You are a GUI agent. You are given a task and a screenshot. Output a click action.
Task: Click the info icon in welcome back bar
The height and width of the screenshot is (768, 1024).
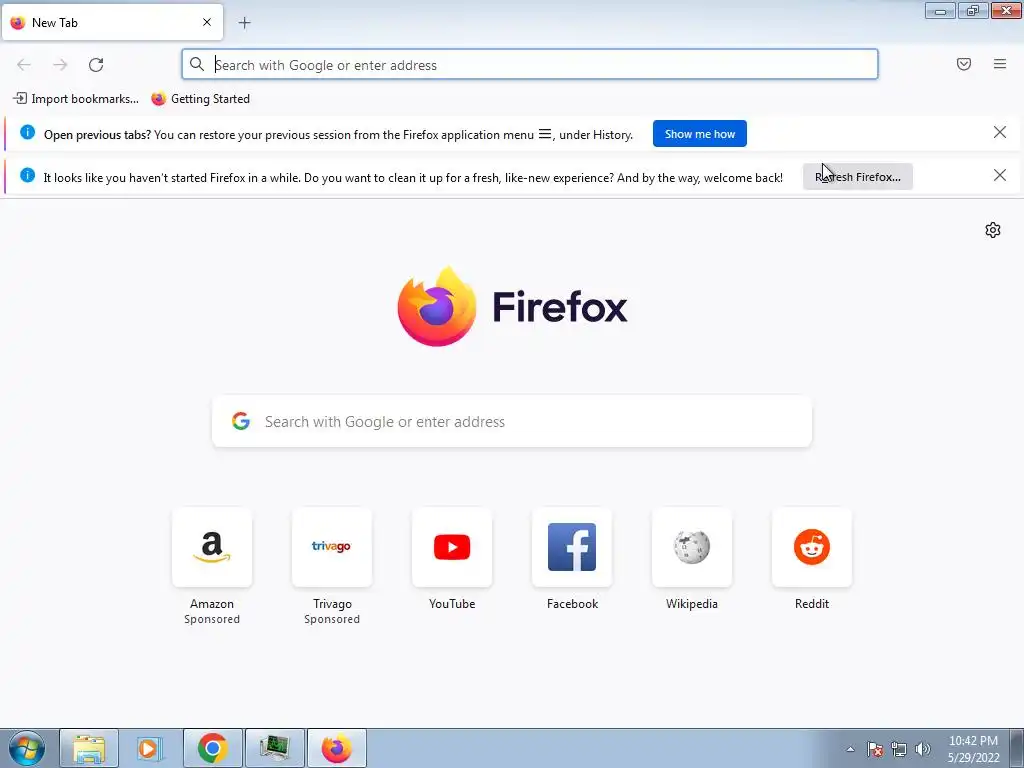(x=27, y=175)
